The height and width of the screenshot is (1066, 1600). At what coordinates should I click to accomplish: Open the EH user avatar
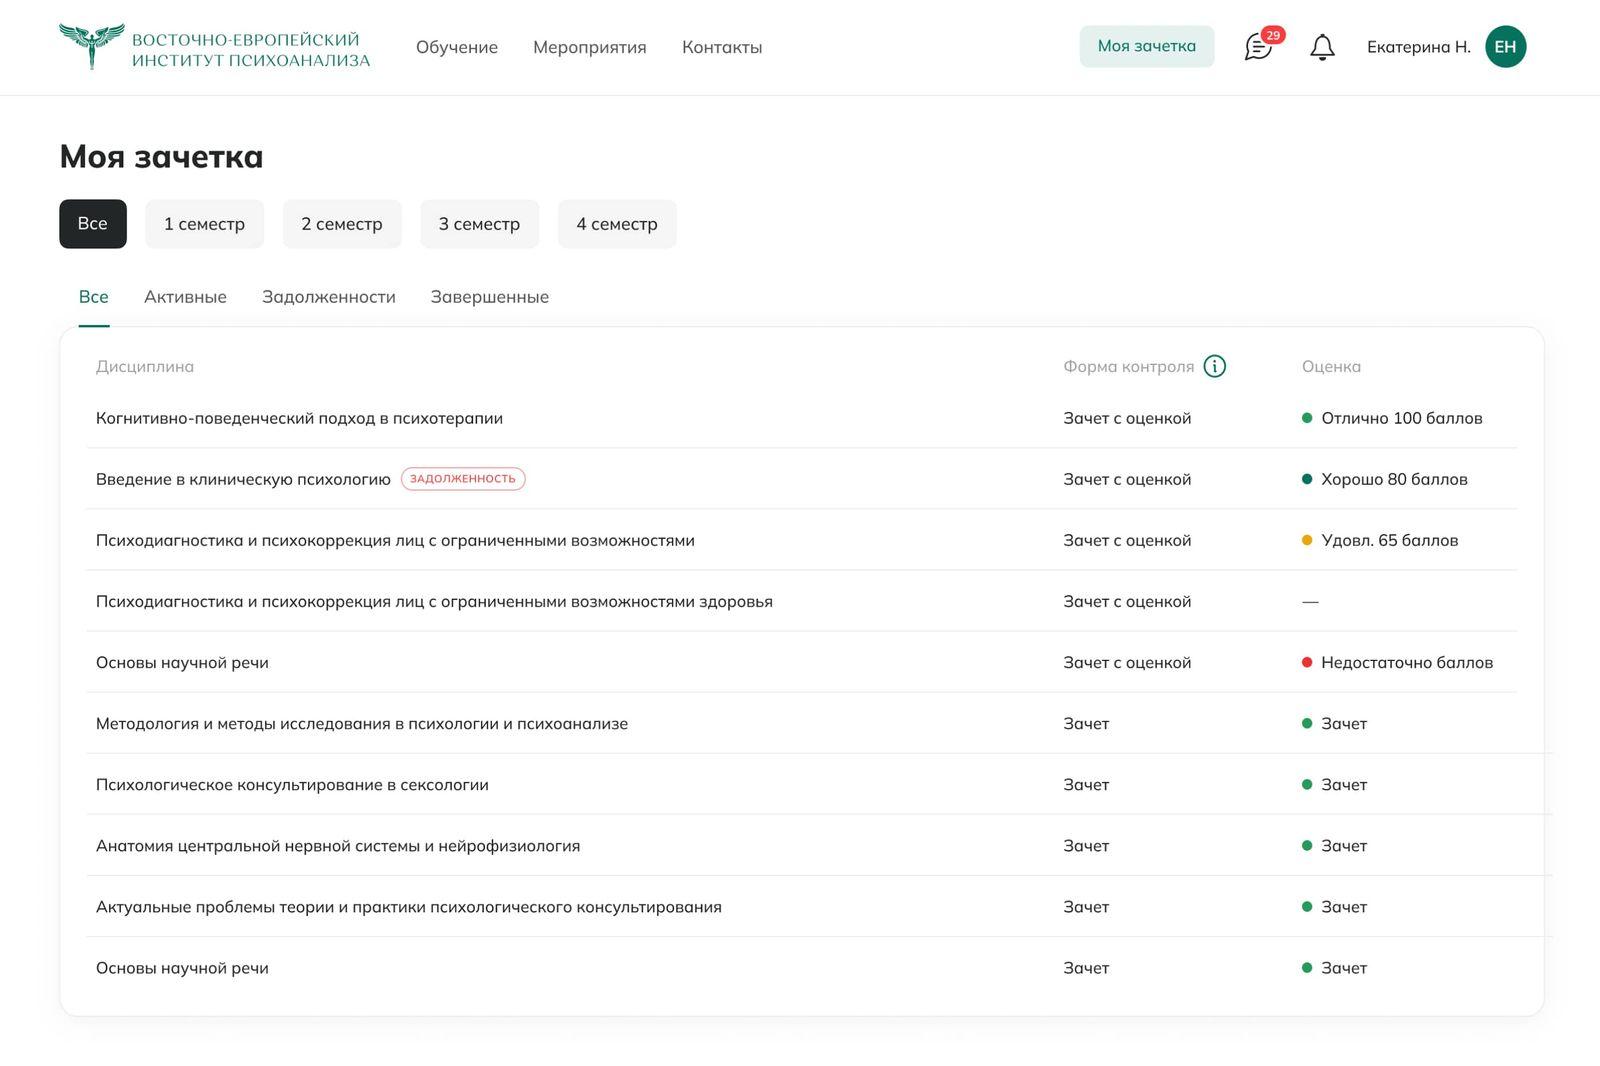tap(1505, 47)
